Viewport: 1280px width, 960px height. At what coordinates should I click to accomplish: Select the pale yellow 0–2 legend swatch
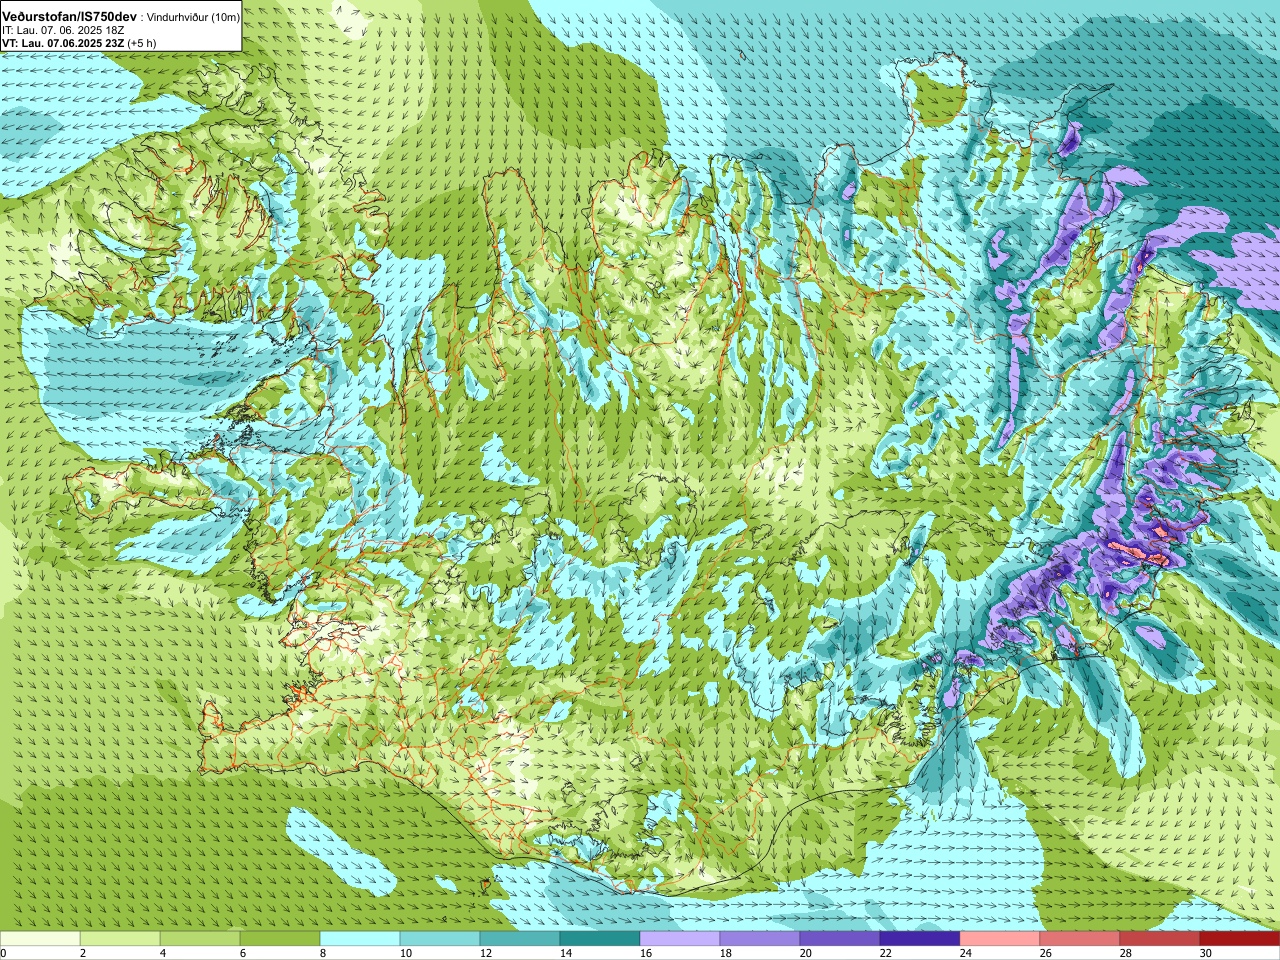[x=40, y=939]
